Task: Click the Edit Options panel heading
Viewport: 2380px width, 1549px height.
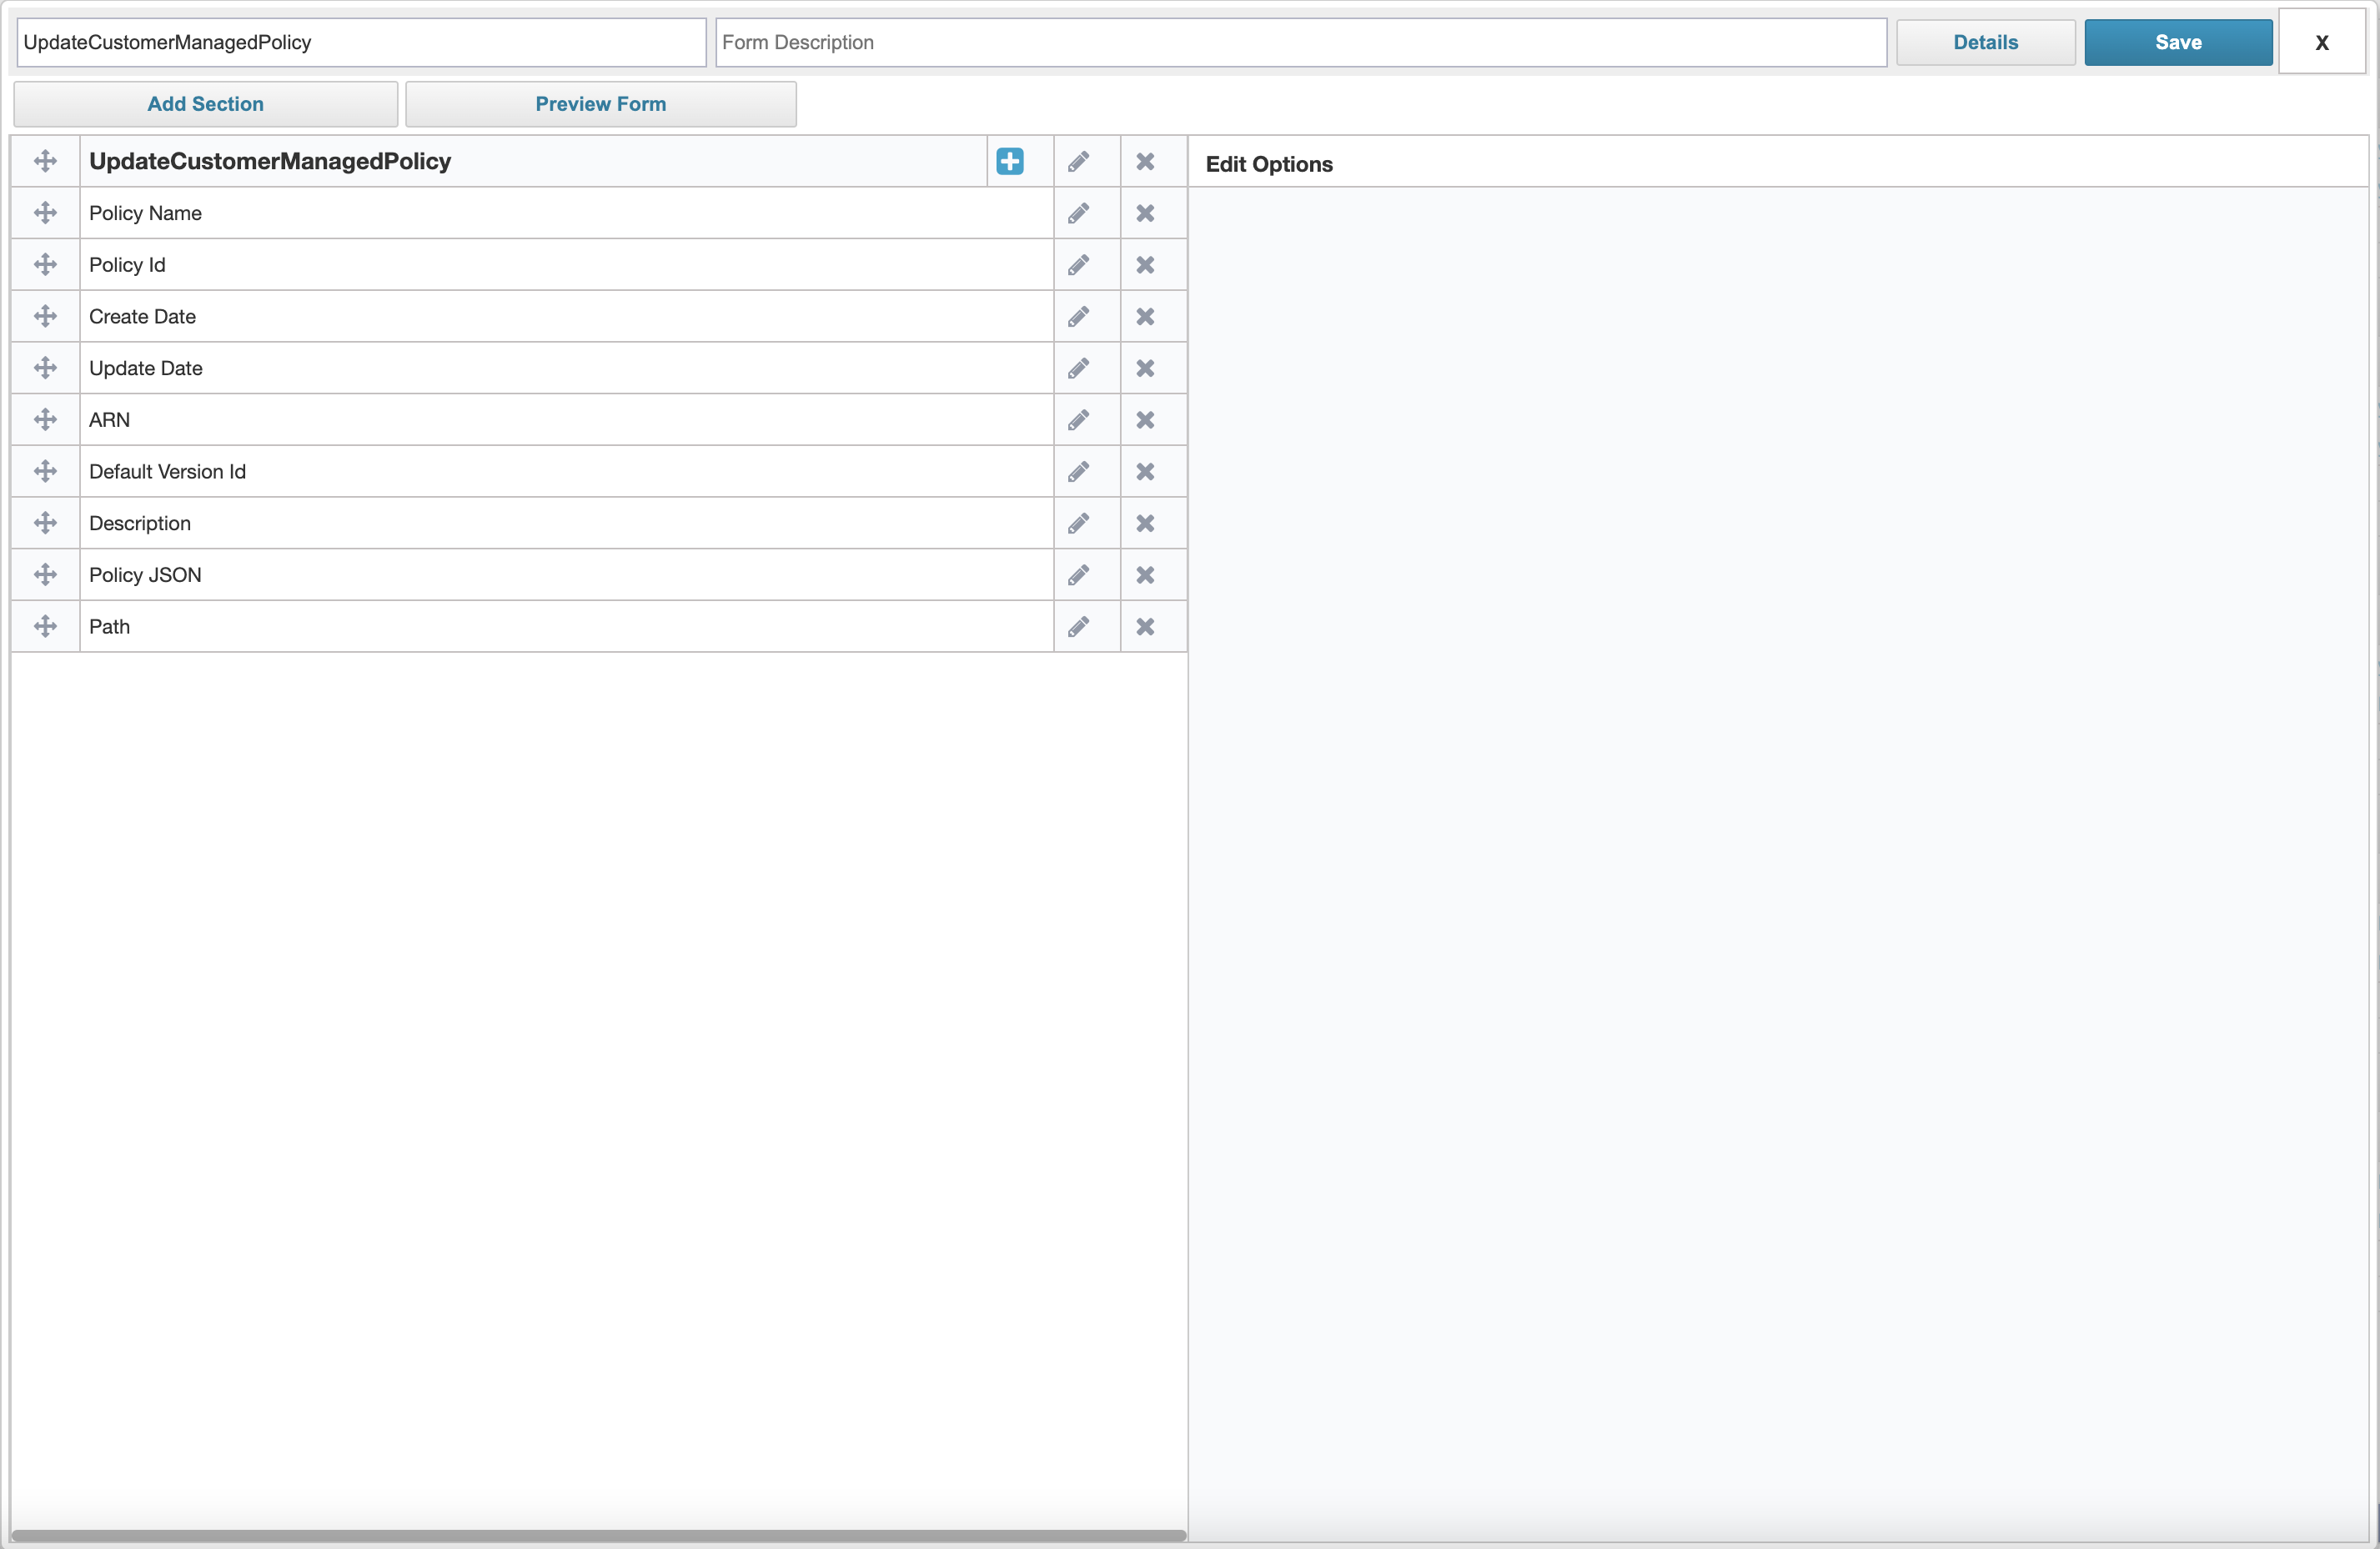Action: [x=1269, y=164]
